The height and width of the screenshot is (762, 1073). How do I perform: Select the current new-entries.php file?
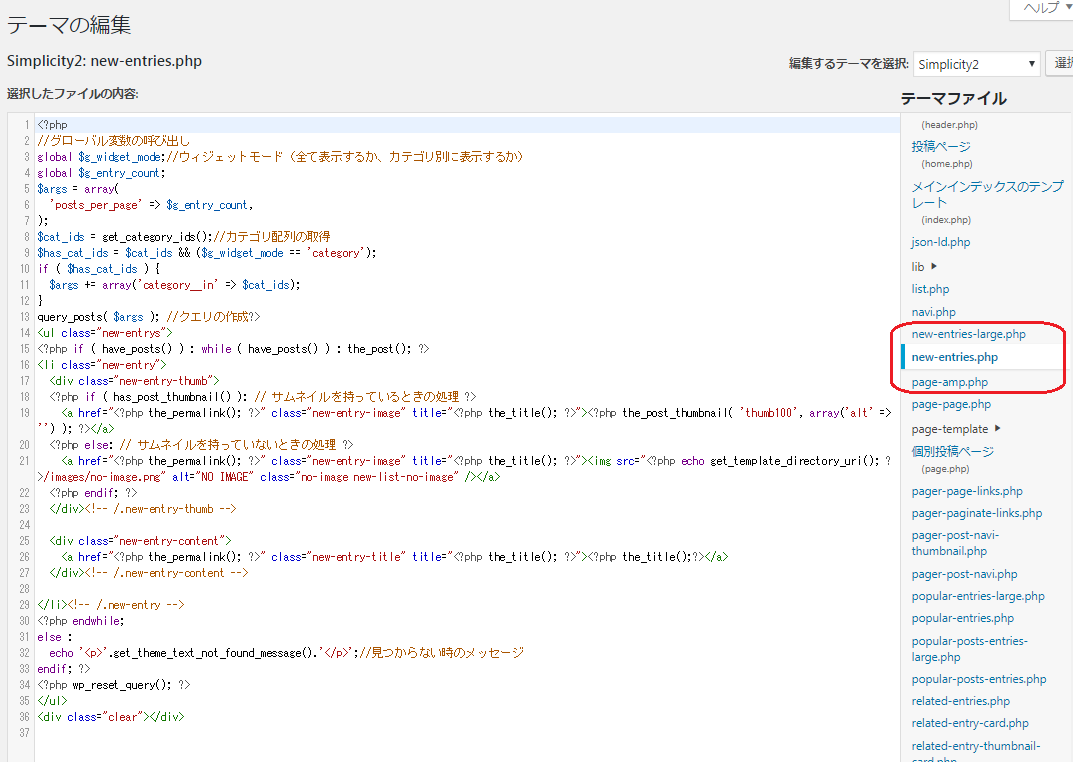(x=955, y=357)
